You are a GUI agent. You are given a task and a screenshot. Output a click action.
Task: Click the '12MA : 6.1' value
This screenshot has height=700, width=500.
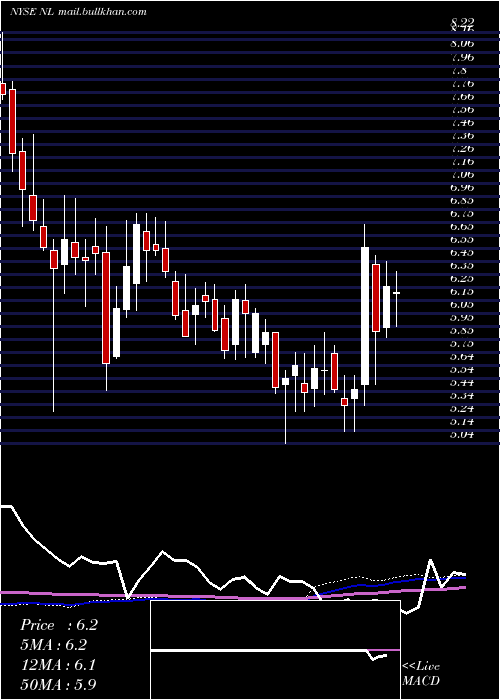(x=58, y=665)
